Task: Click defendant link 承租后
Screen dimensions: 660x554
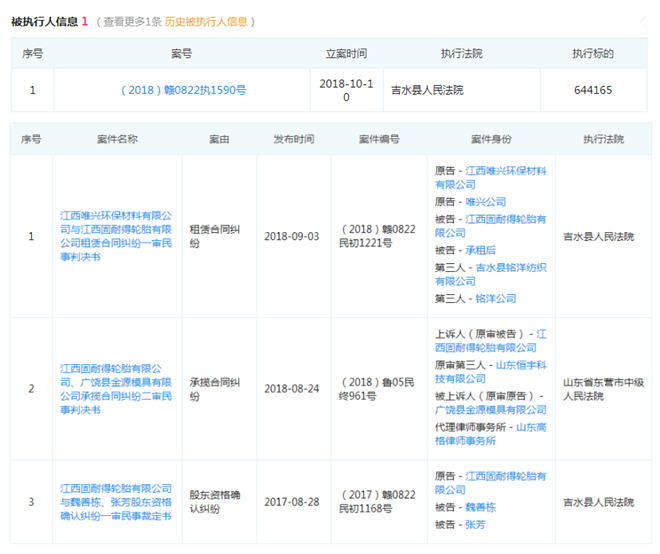Action: (x=481, y=250)
